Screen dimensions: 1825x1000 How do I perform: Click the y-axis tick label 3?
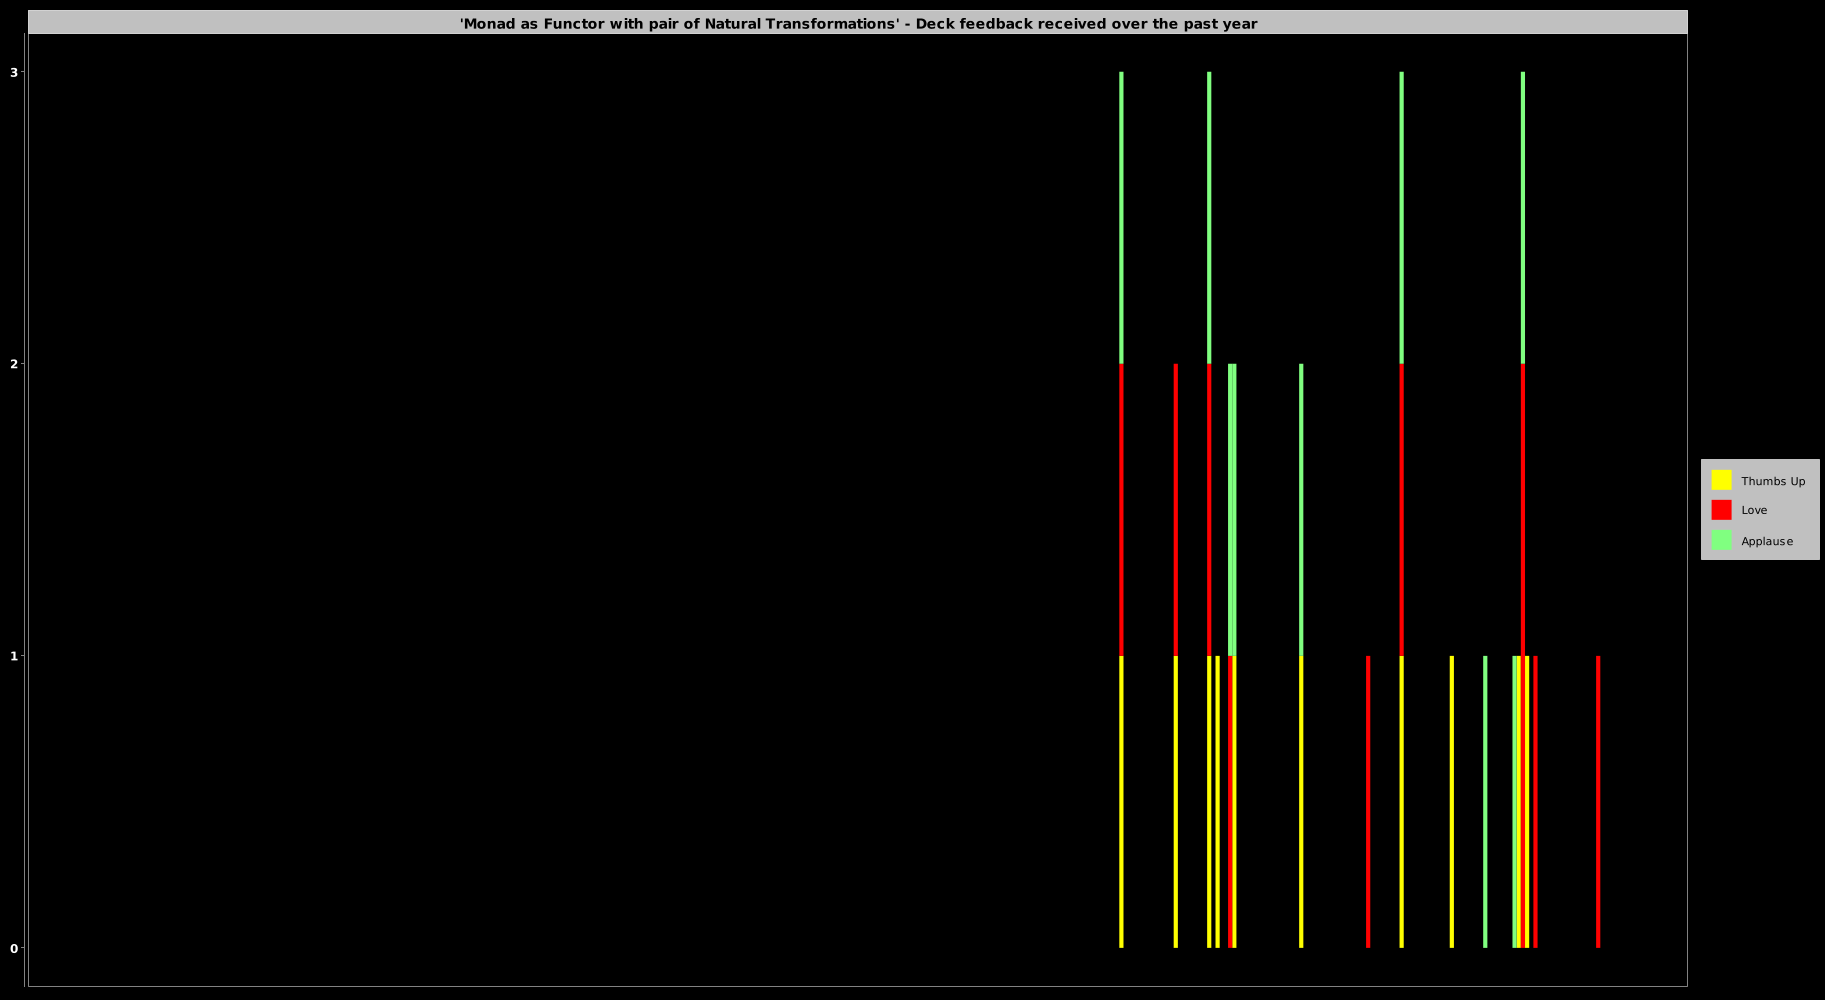14,72
